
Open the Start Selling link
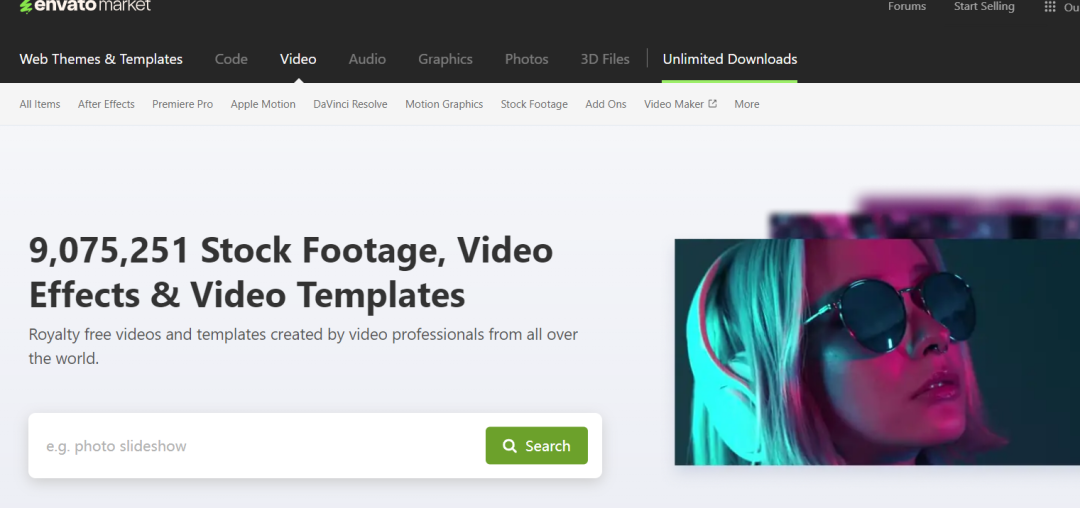pyautogui.click(x=984, y=6)
